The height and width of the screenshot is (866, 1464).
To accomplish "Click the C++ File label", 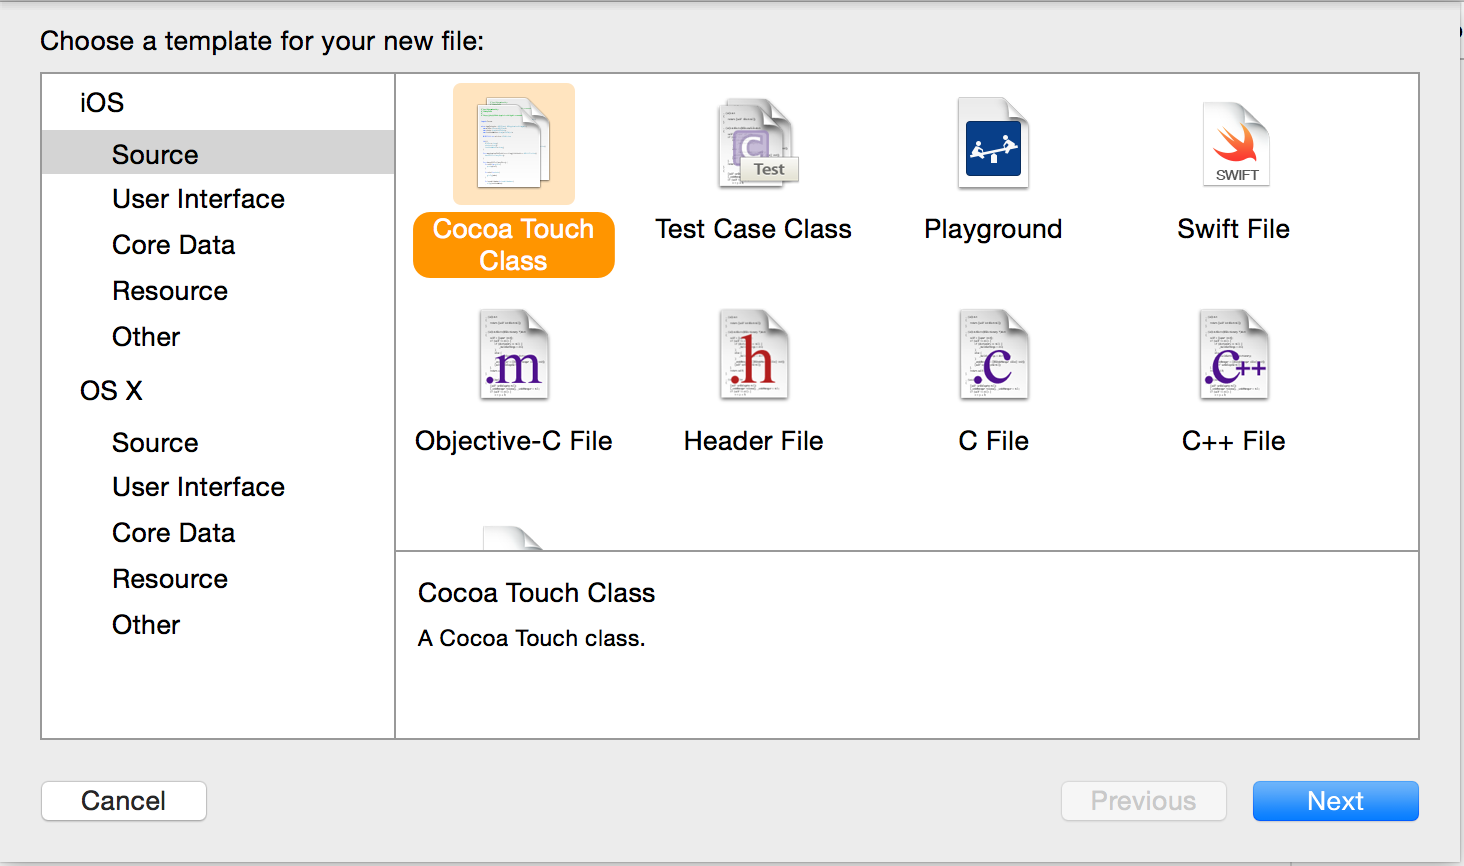I will pos(1234,441).
